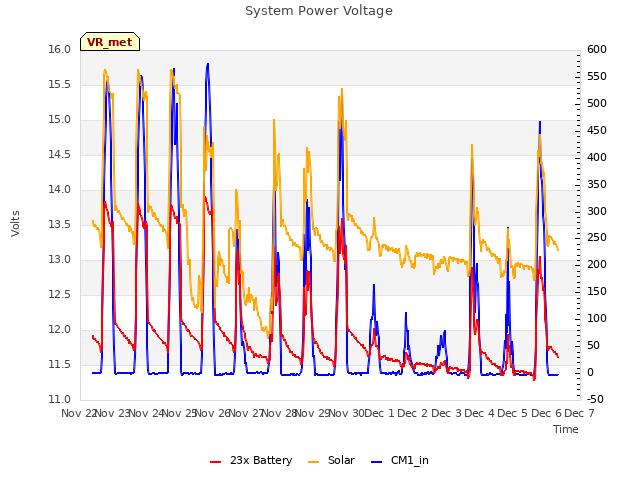Click the 200 right axis label

tap(597, 264)
